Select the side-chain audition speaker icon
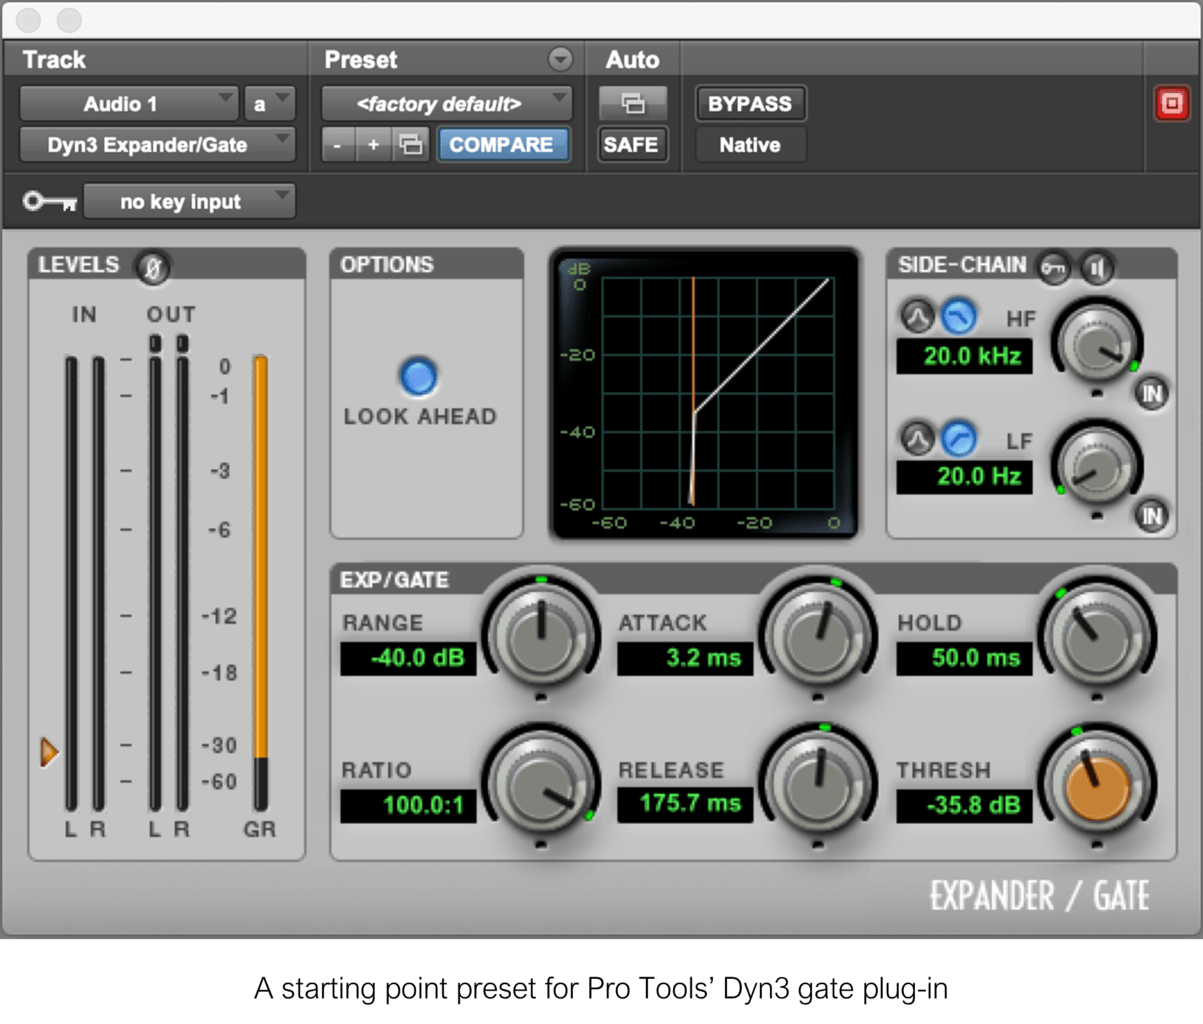The height and width of the screenshot is (1024, 1203). [x=1095, y=268]
